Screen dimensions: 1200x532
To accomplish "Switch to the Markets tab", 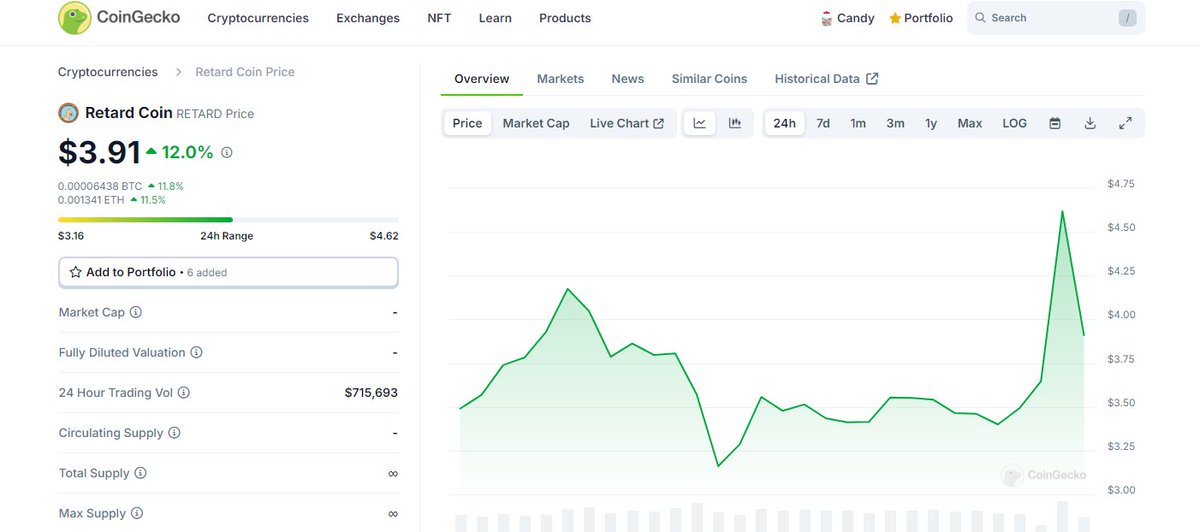I will 560,78.
